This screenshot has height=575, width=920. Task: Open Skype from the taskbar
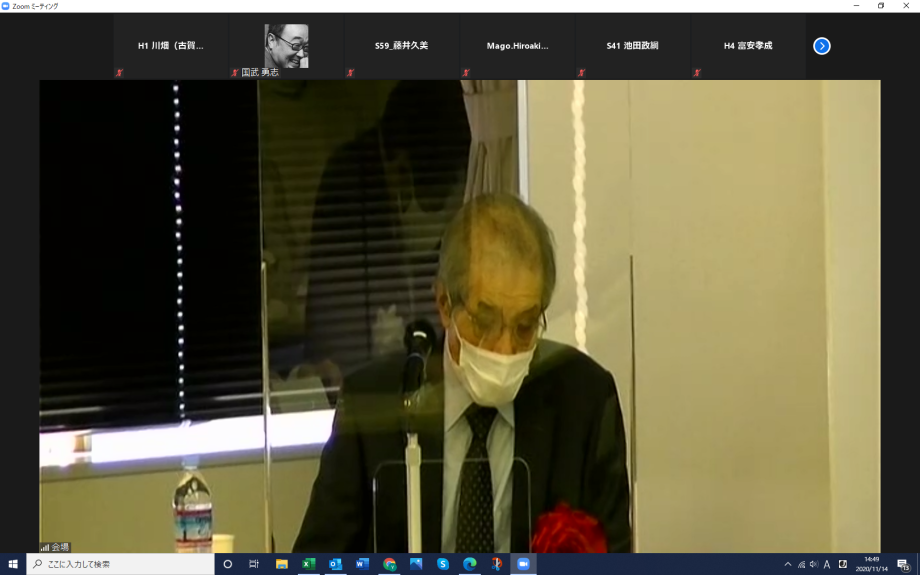pyautogui.click(x=443, y=564)
